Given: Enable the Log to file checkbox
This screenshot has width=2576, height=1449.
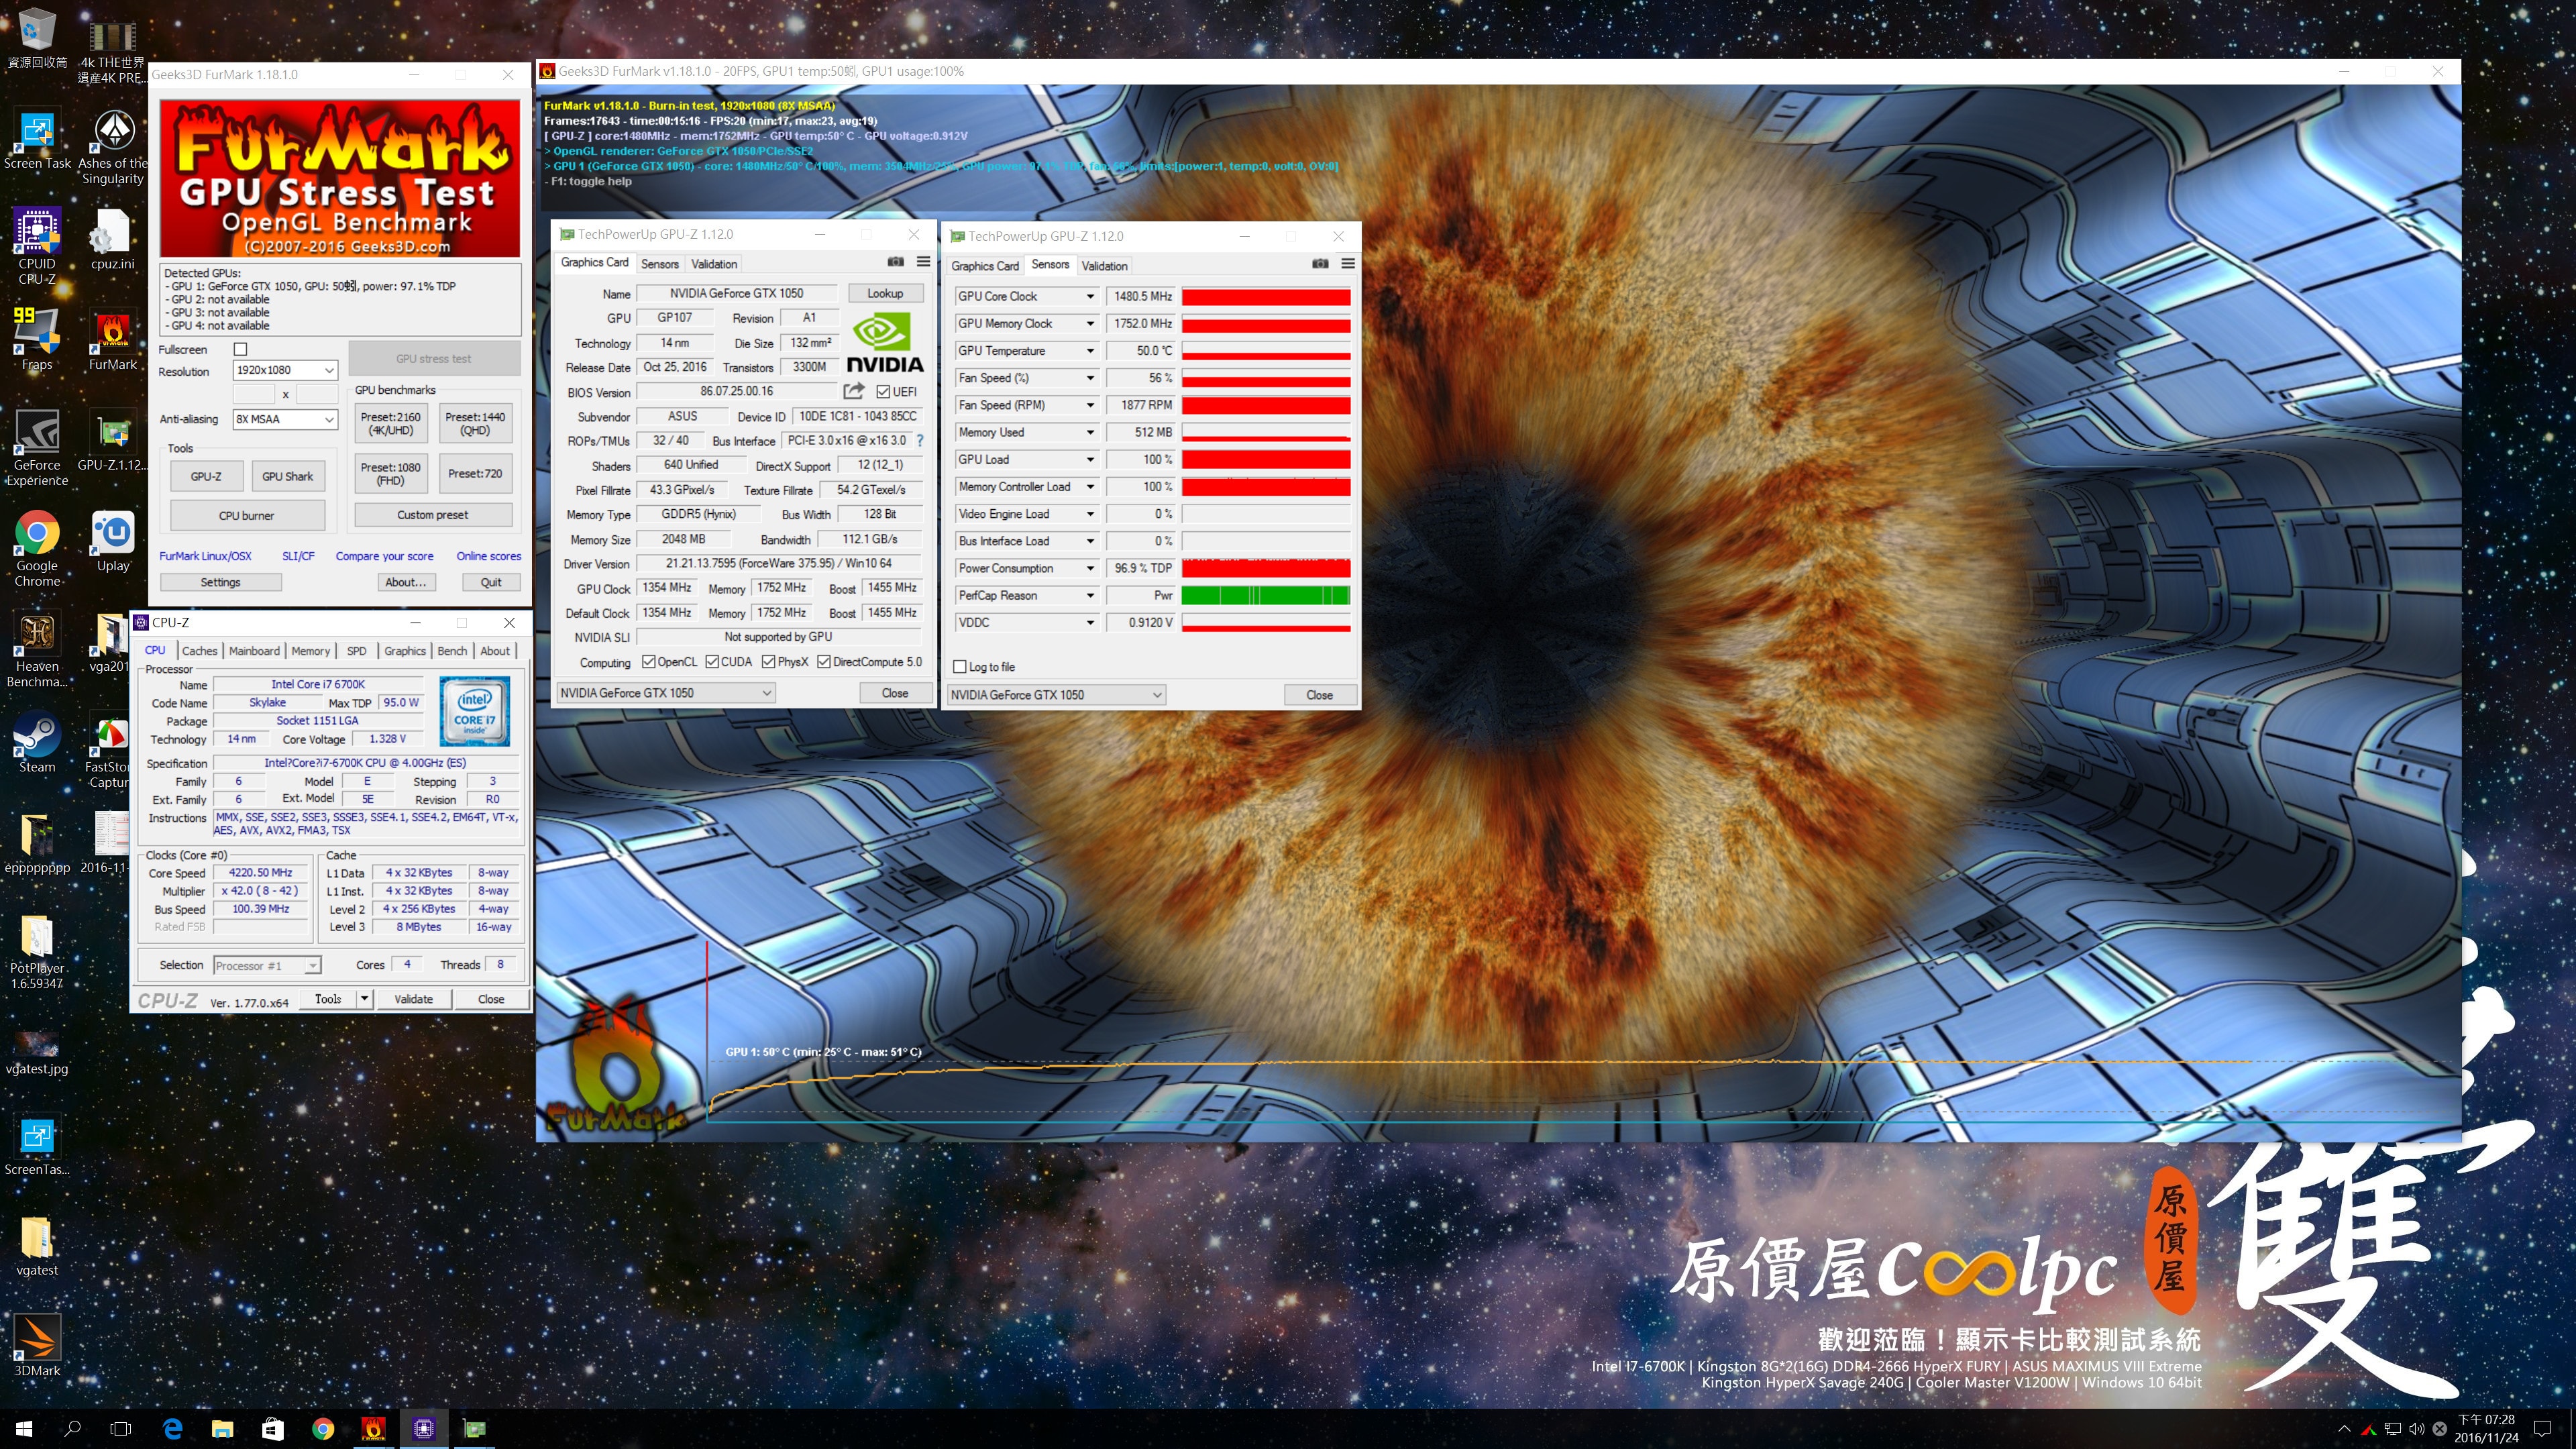Looking at the screenshot, I should point(960,667).
